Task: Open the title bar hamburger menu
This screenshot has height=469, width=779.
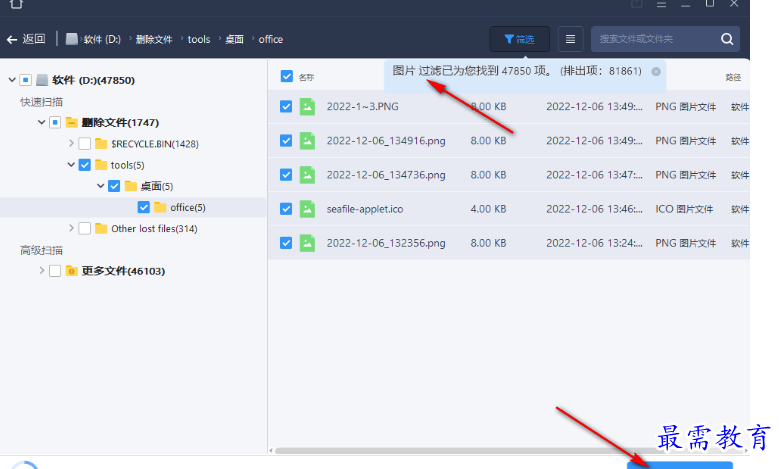Action: [x=661, y=4]
